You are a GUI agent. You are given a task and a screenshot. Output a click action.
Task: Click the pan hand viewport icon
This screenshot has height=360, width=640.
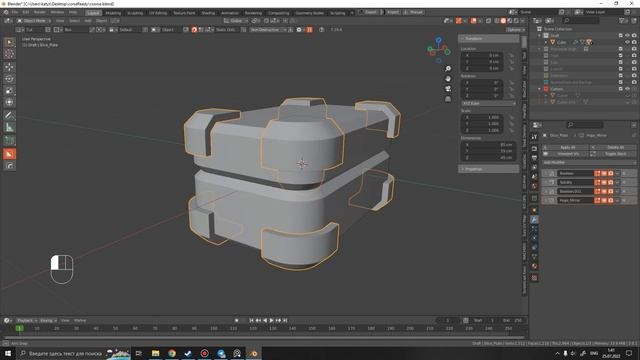(x=448, y=79)
